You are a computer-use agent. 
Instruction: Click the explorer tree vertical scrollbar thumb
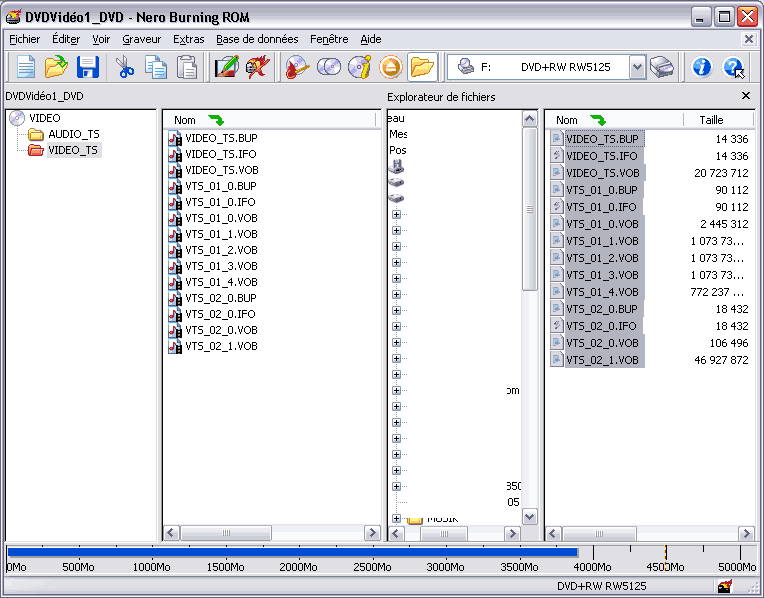click(x=530, y=209)
